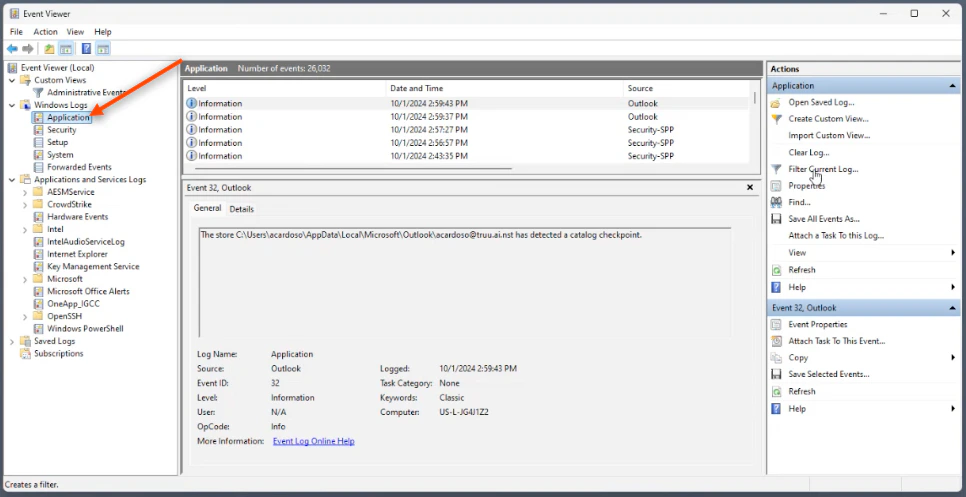Viewport: 966px width, 497px height.
Task: Click the Subscriptions icon in tree
Action: (x=25, y=354)
